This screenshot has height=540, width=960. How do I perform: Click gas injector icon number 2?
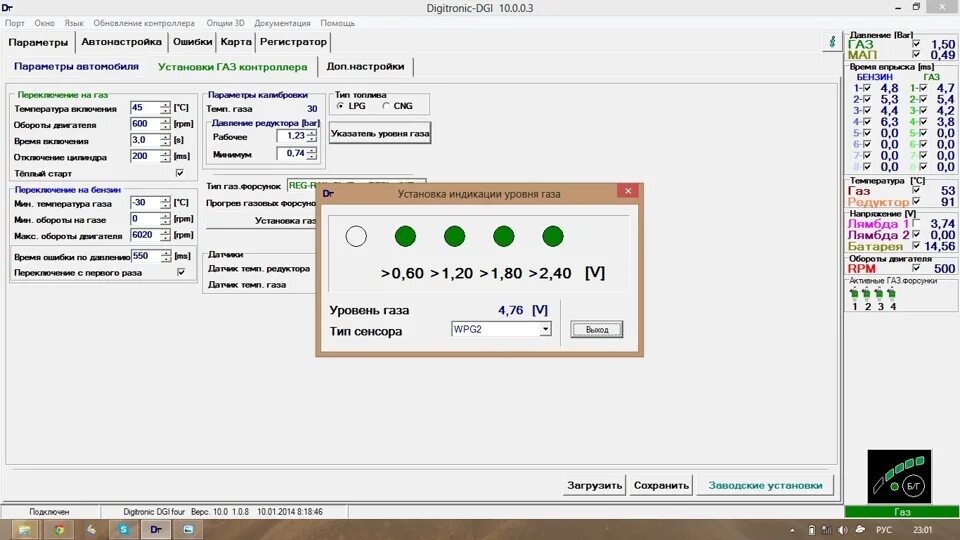[866, 293]
